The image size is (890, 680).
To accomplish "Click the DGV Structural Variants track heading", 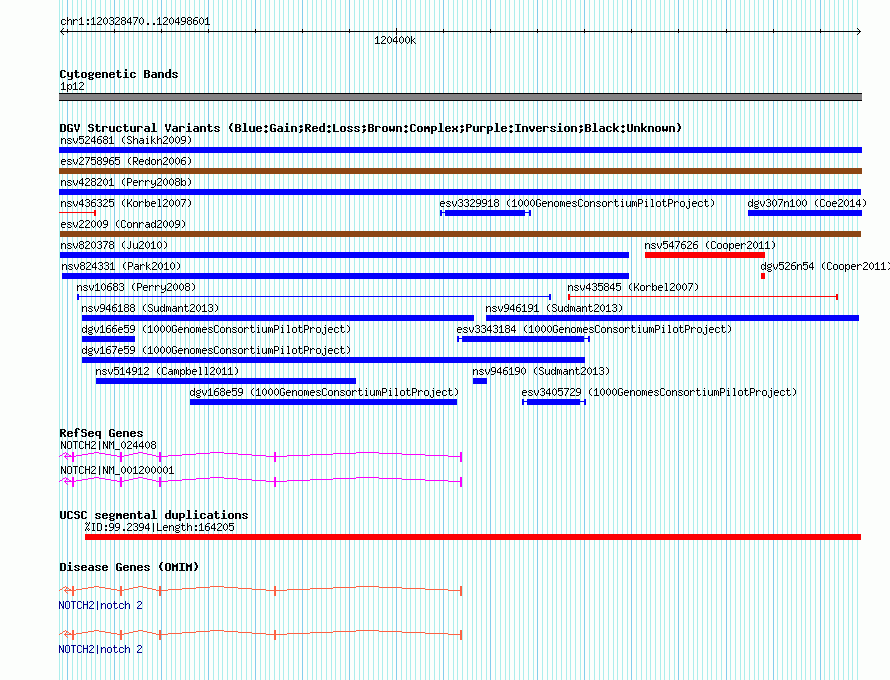I will 371,128.
